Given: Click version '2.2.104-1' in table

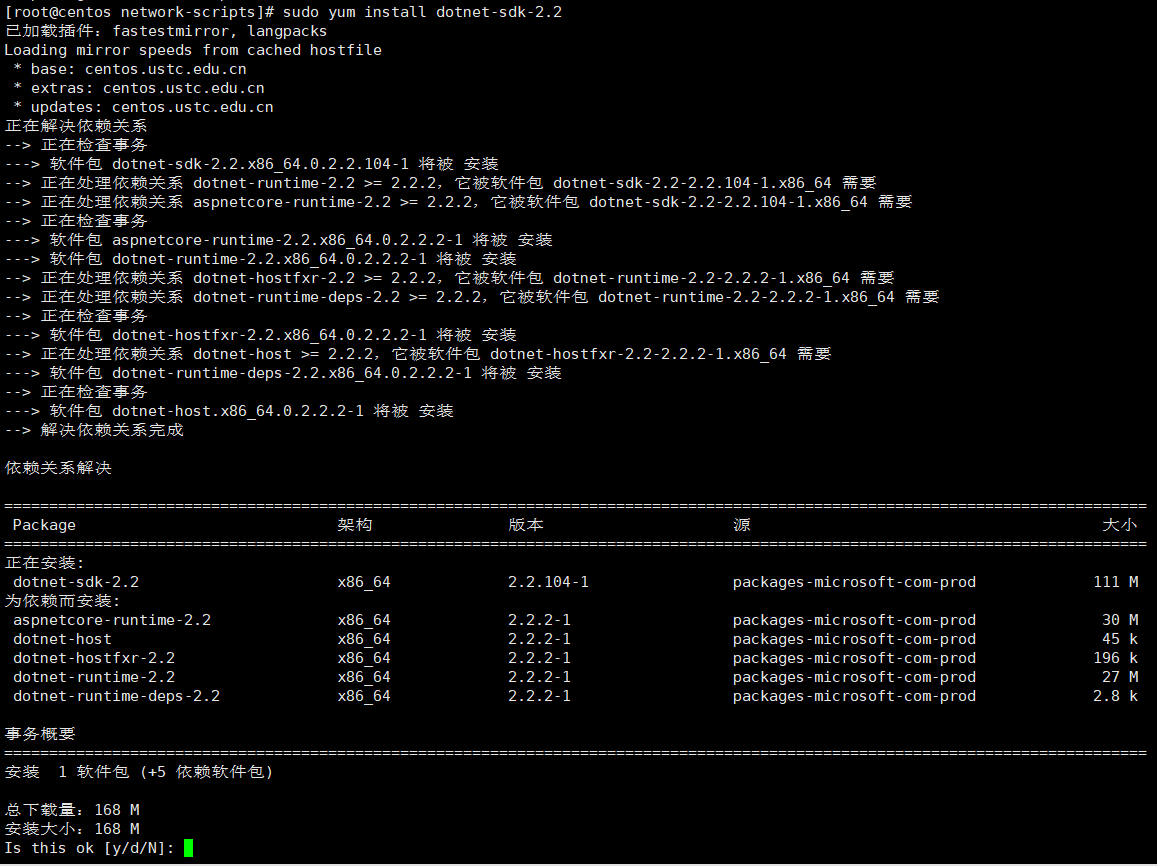Looking at the screenshot, I should coord(548,582).
